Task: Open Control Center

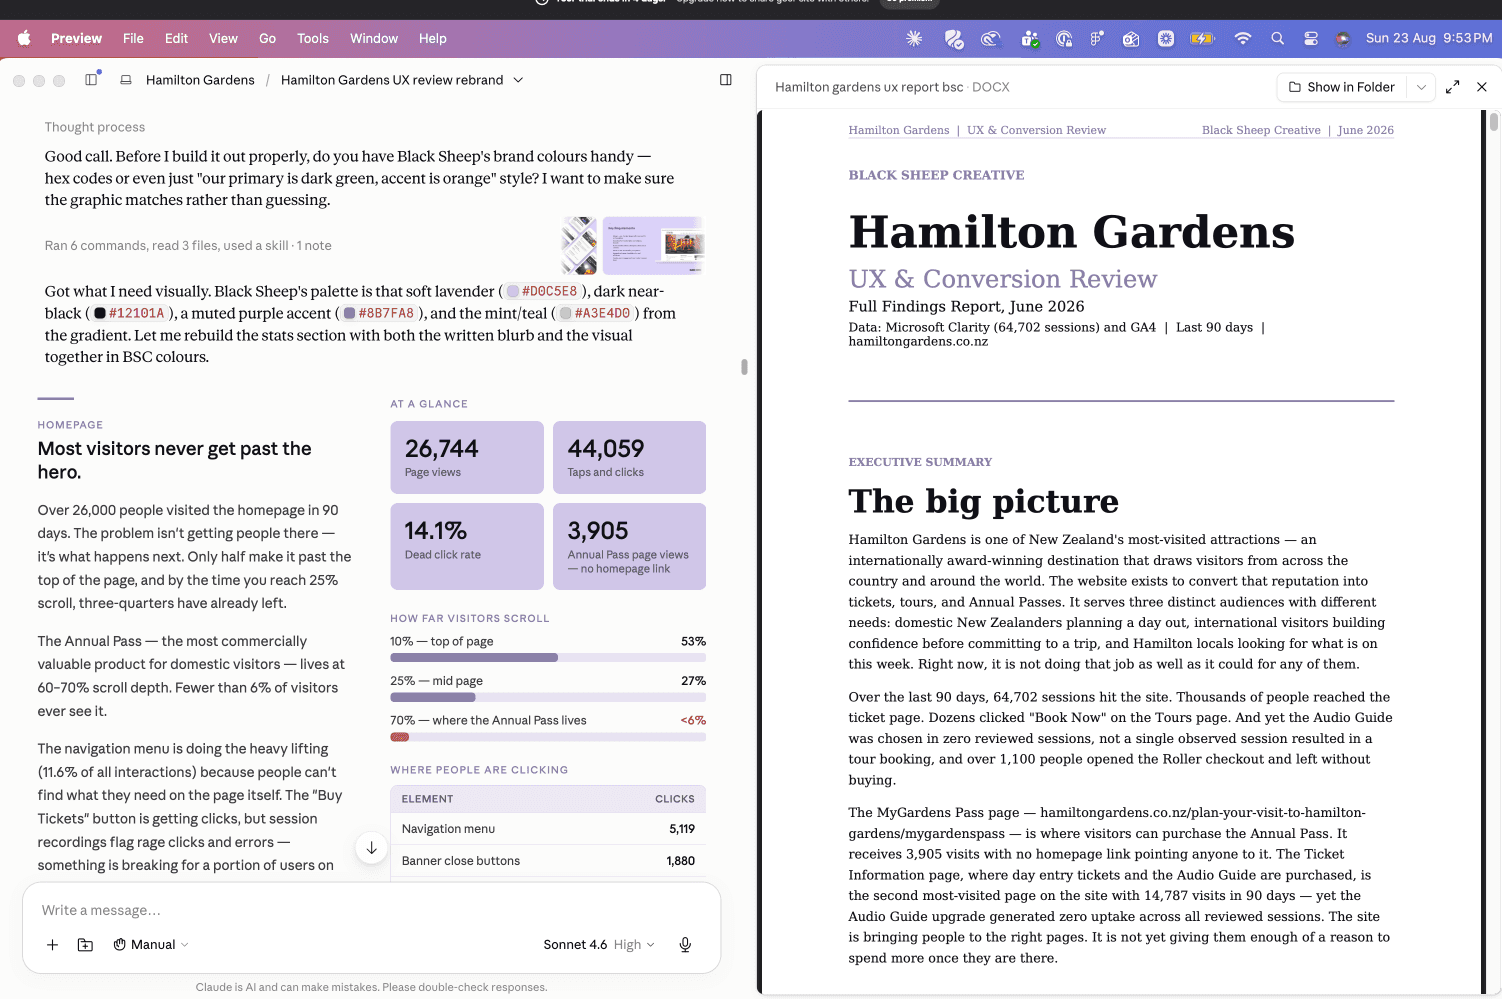Action: 1311,38
